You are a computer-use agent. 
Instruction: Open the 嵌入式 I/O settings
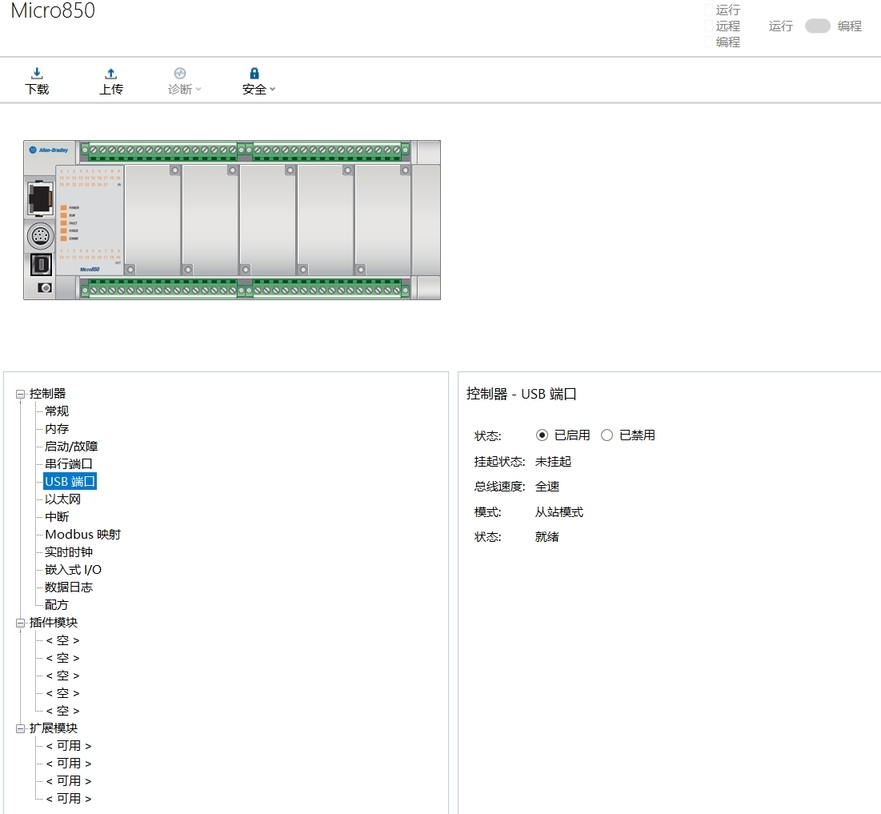pyautogui.click(x=73, y=570)
